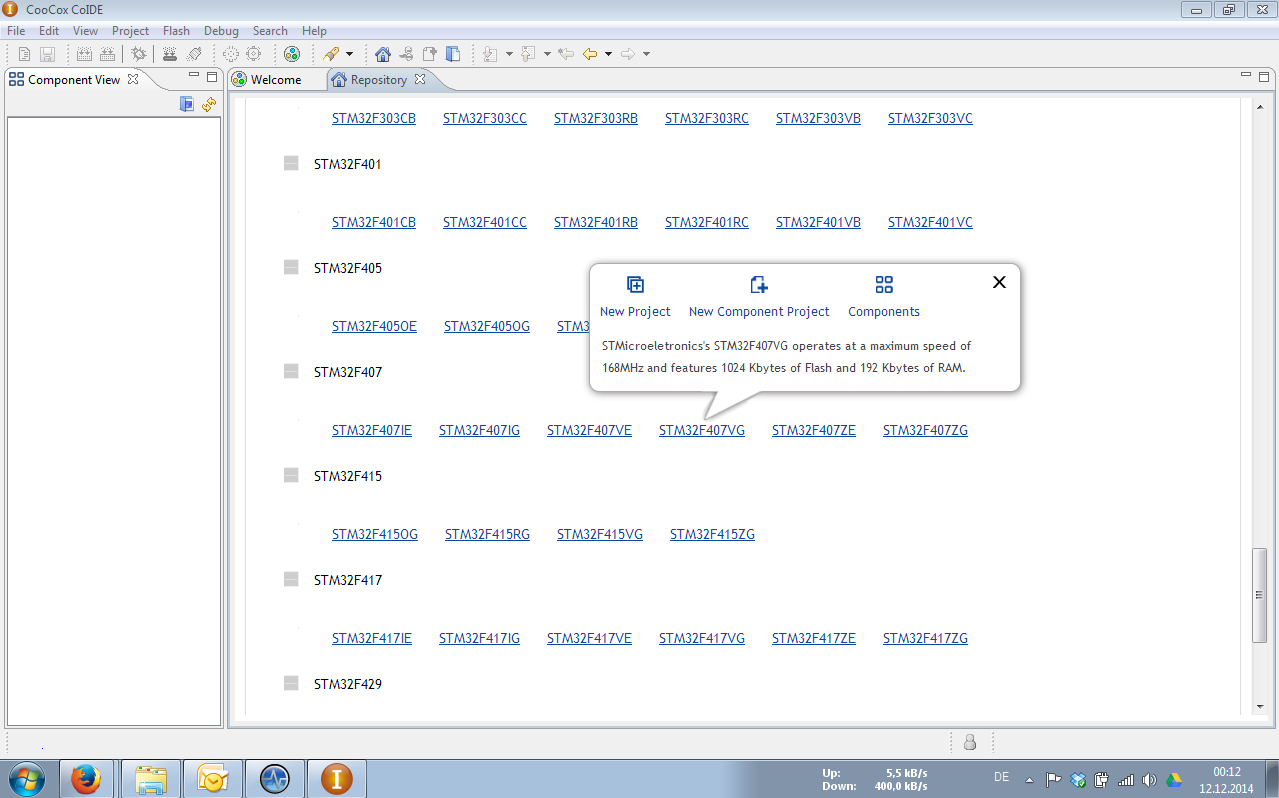Close the Component View tab
Image resolution: width=1279 pixels, height=798 pixels.
point(133,79)
